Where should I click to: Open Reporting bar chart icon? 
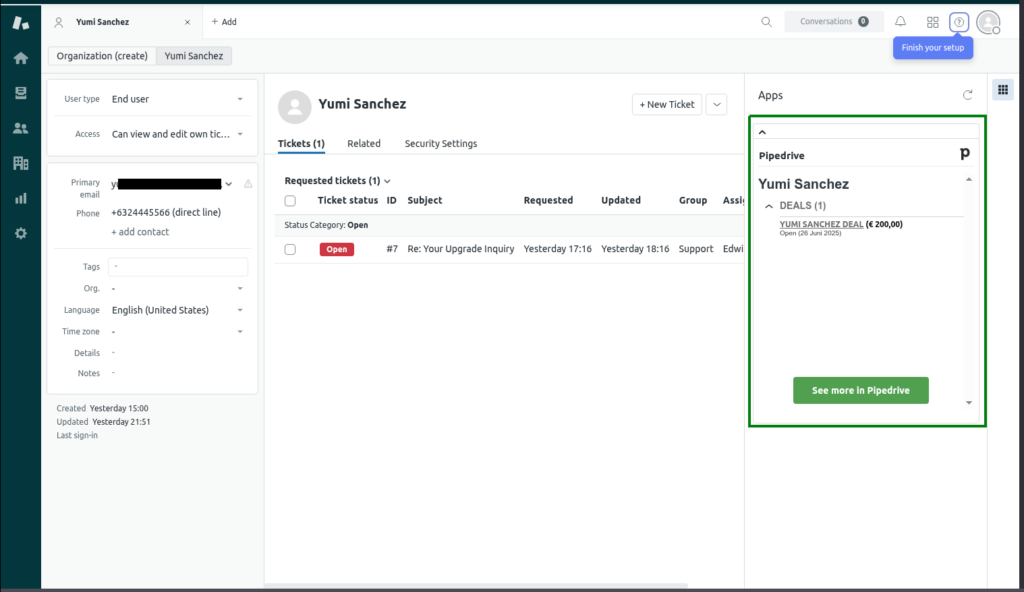[x=21, y=198]
